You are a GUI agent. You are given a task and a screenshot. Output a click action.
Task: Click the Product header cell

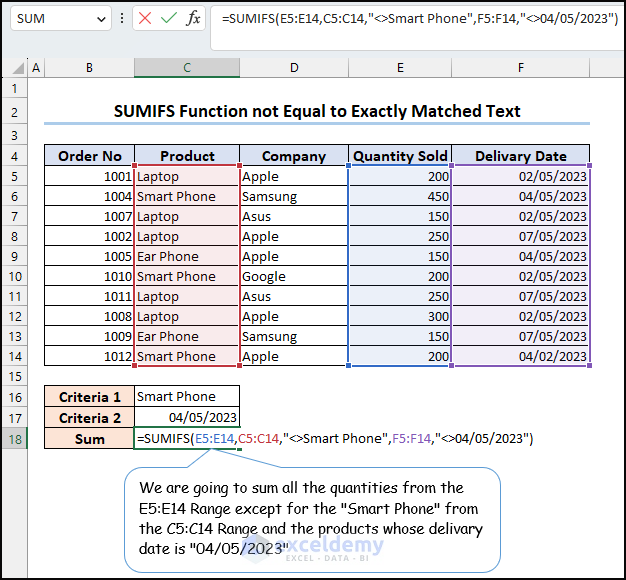[187, 156]
